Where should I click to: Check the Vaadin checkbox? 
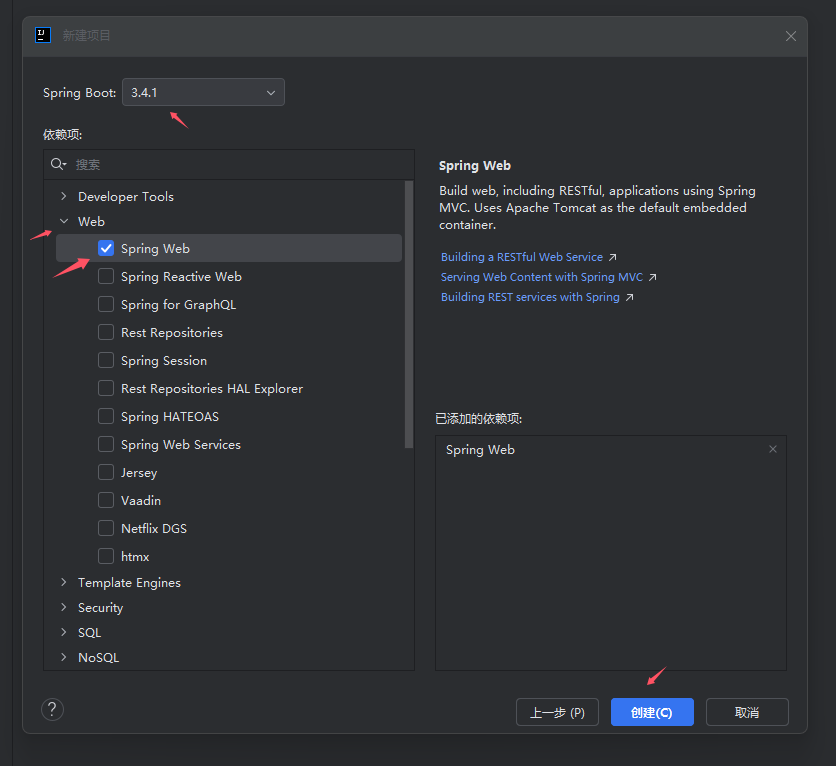(106, 500)
